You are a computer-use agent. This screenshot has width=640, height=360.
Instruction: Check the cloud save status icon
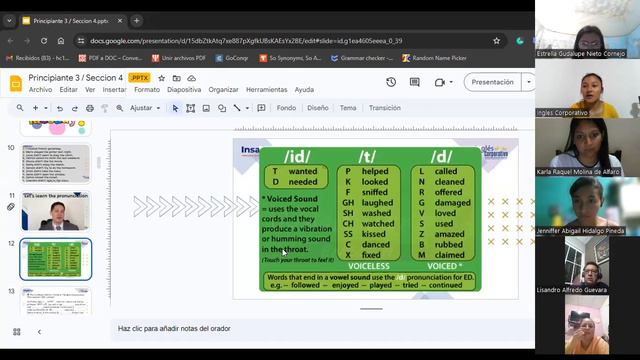coord(191,78)
